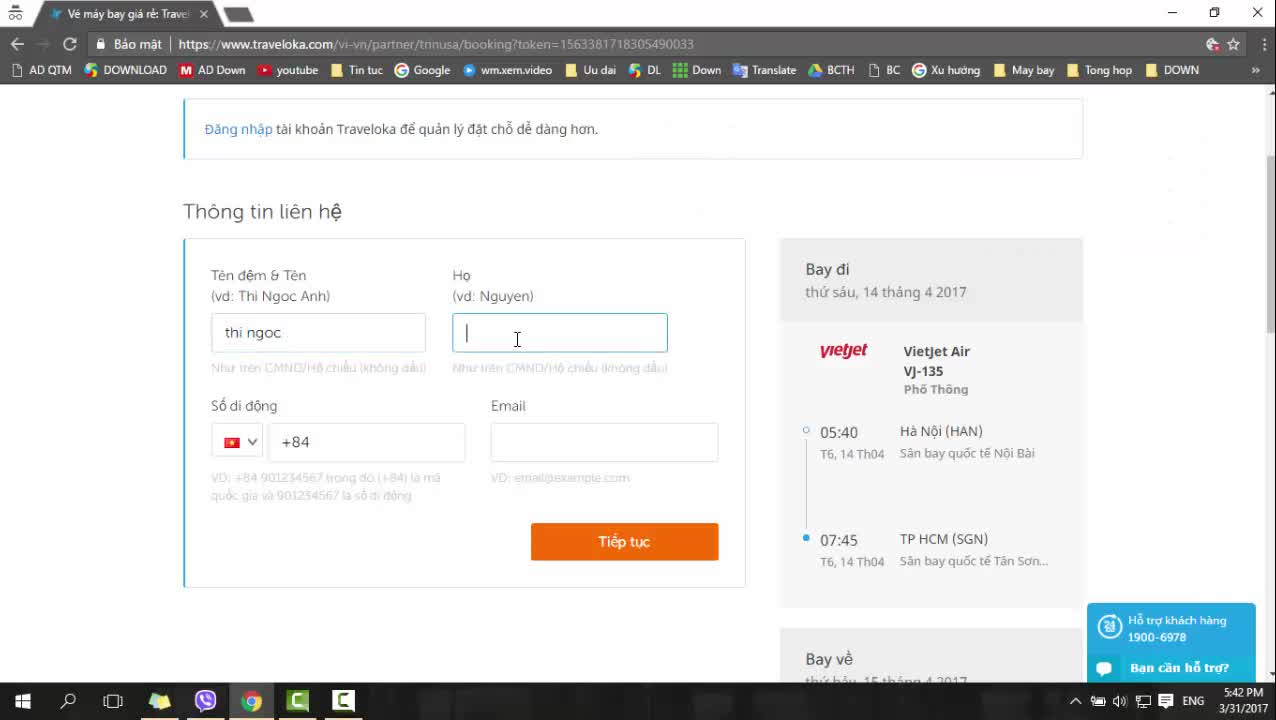Viewport: 1276px width, 720px height.
Task: Click VJ-135 flight number text
Action: [923, 371]
